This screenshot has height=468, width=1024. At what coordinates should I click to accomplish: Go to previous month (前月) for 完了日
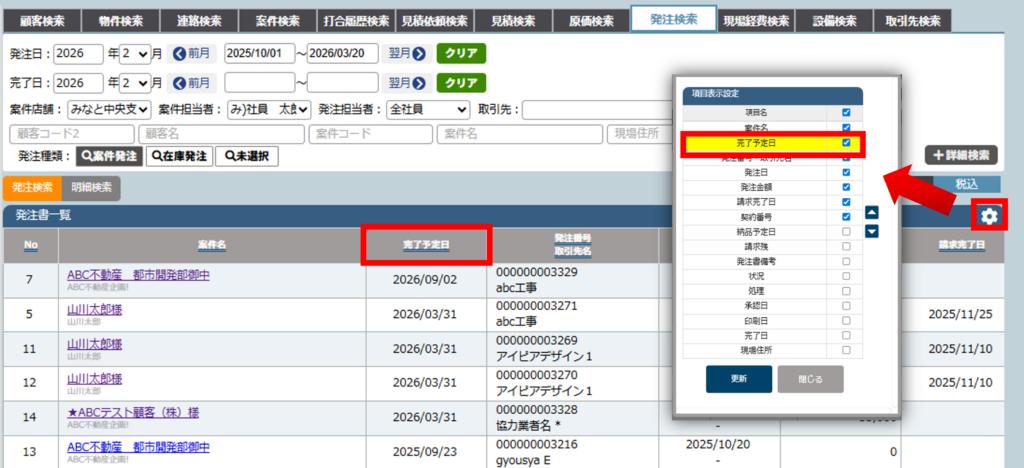[191, 82]
